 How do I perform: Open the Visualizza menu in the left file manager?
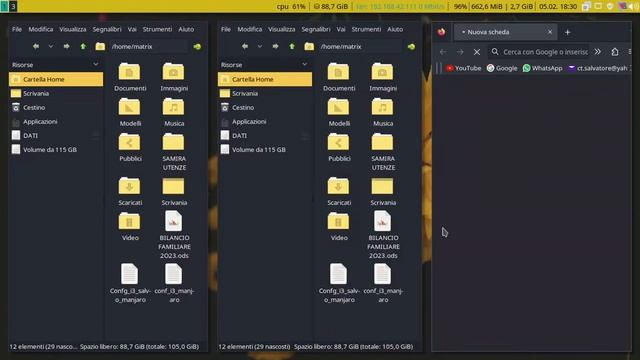[x=73, y=29]
